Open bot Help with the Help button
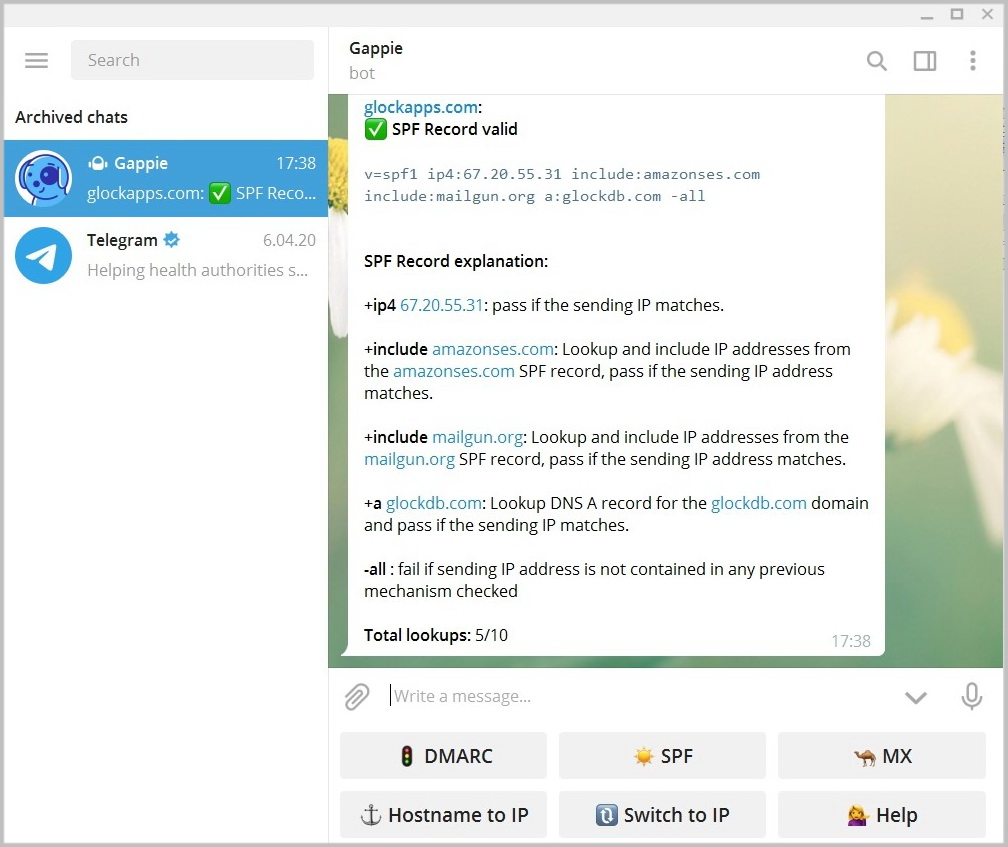This screenshot has height=847, width=1008. click(x=881, y=814)
